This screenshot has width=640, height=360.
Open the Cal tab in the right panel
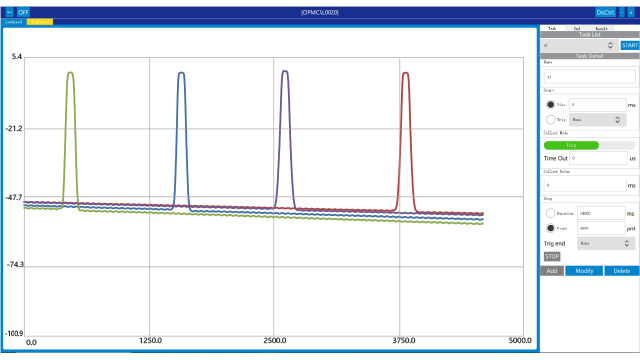pos(577,29)
